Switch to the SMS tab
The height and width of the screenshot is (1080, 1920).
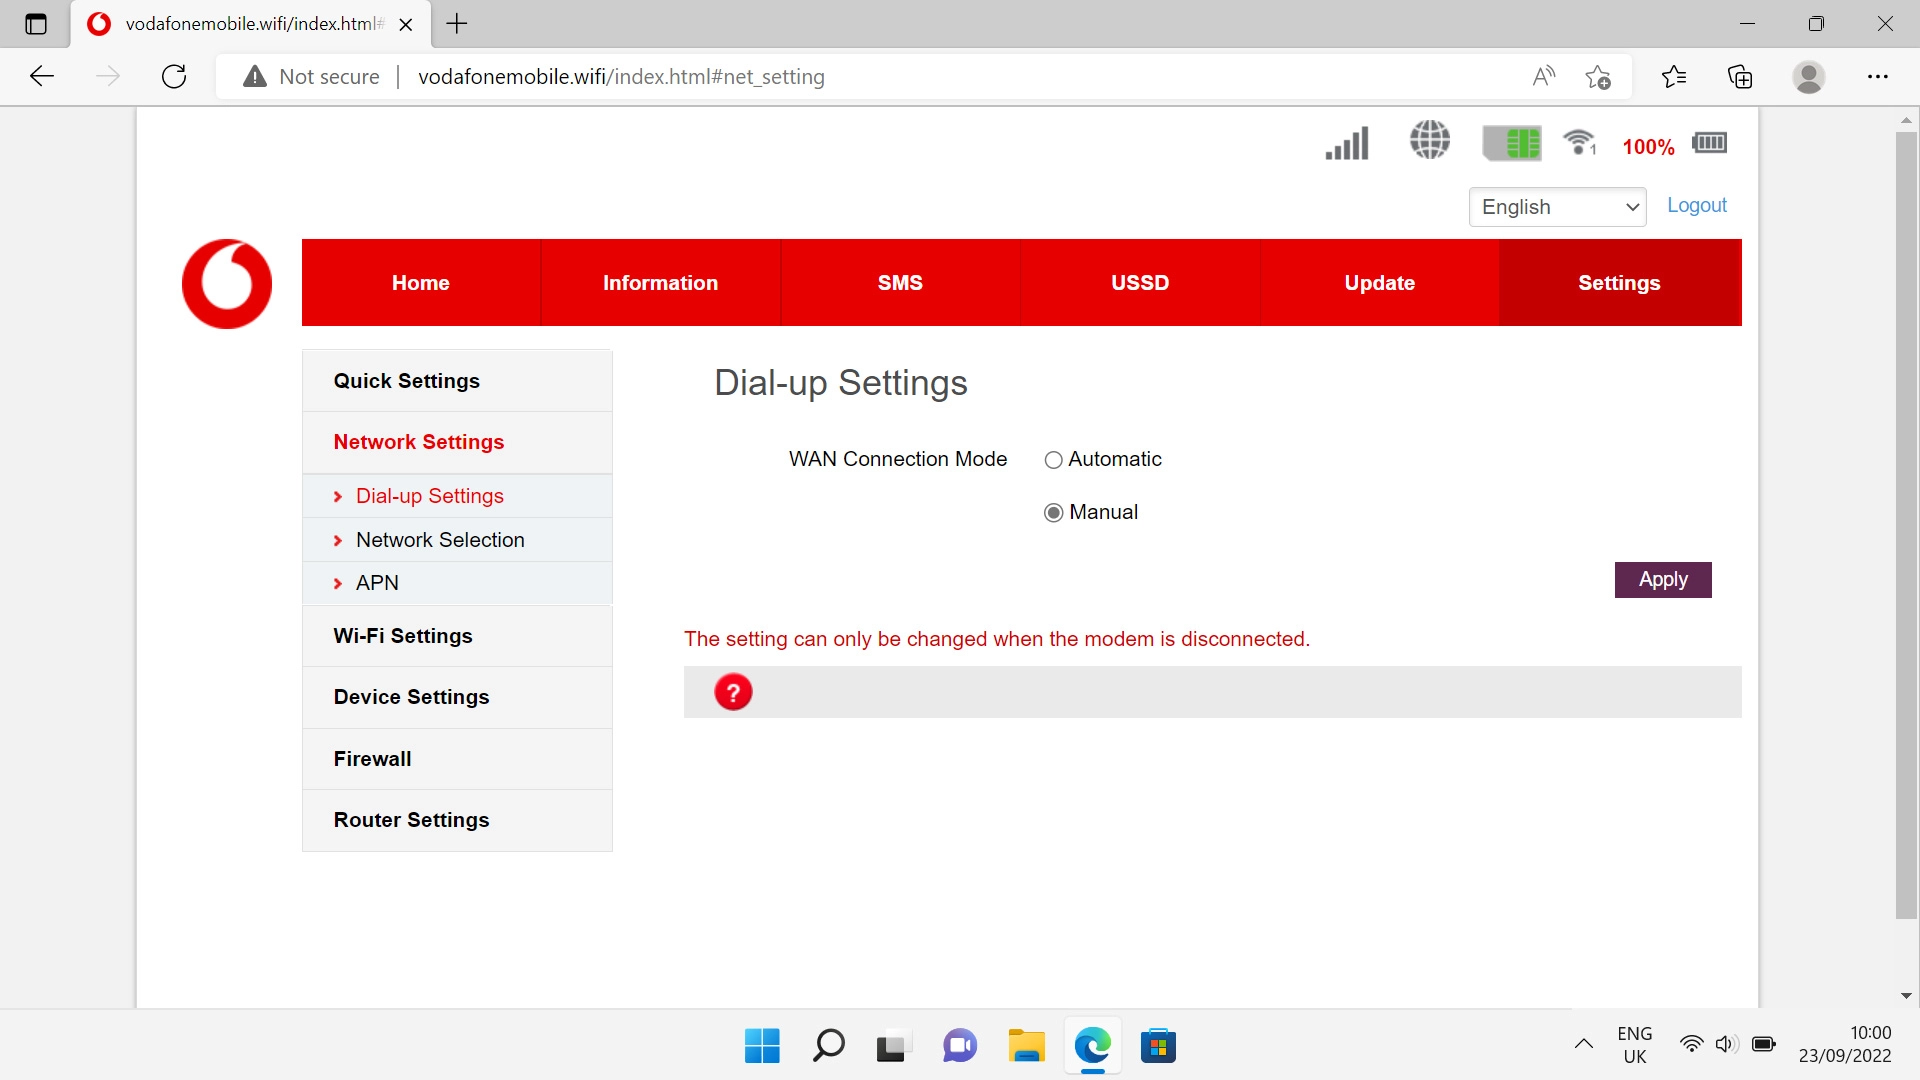(x=900, y=283)
